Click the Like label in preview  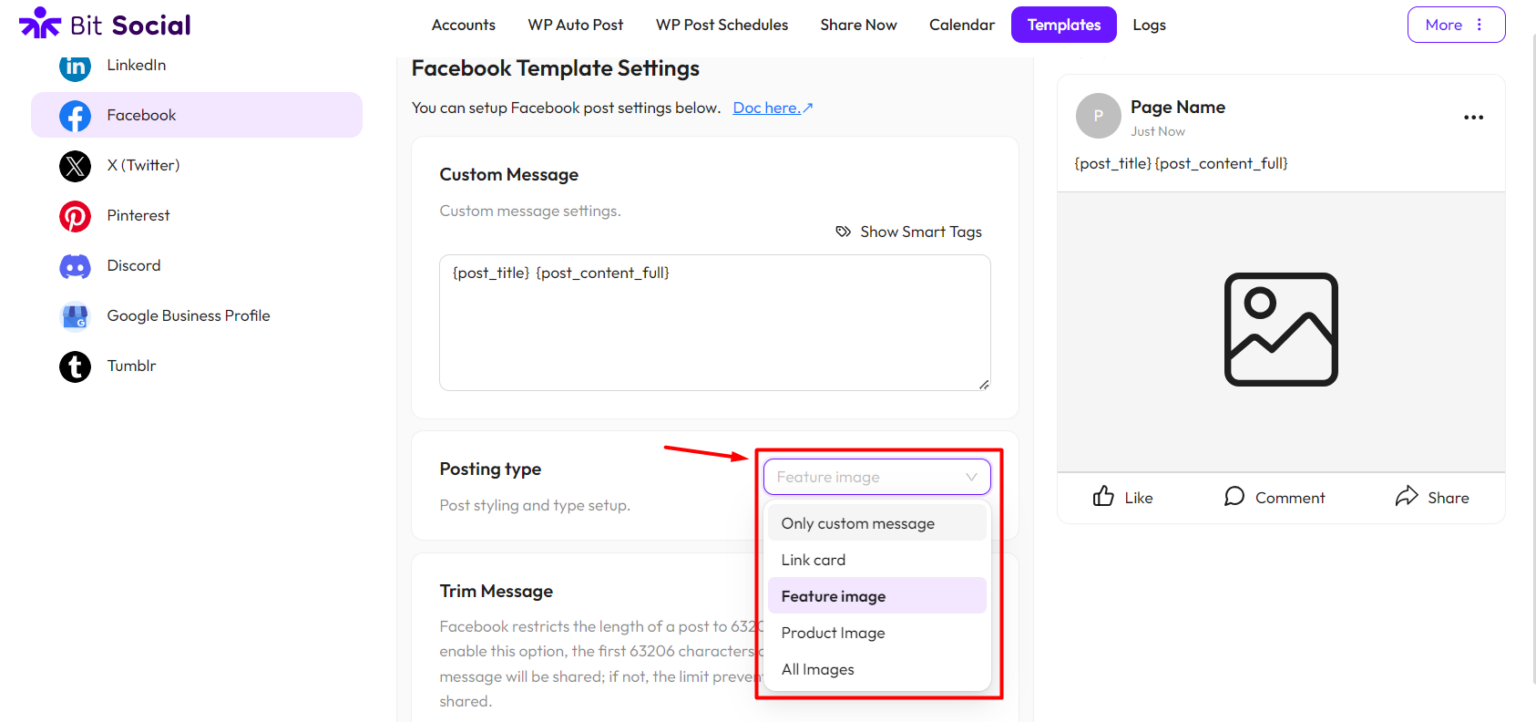[x=1138, y=498]
